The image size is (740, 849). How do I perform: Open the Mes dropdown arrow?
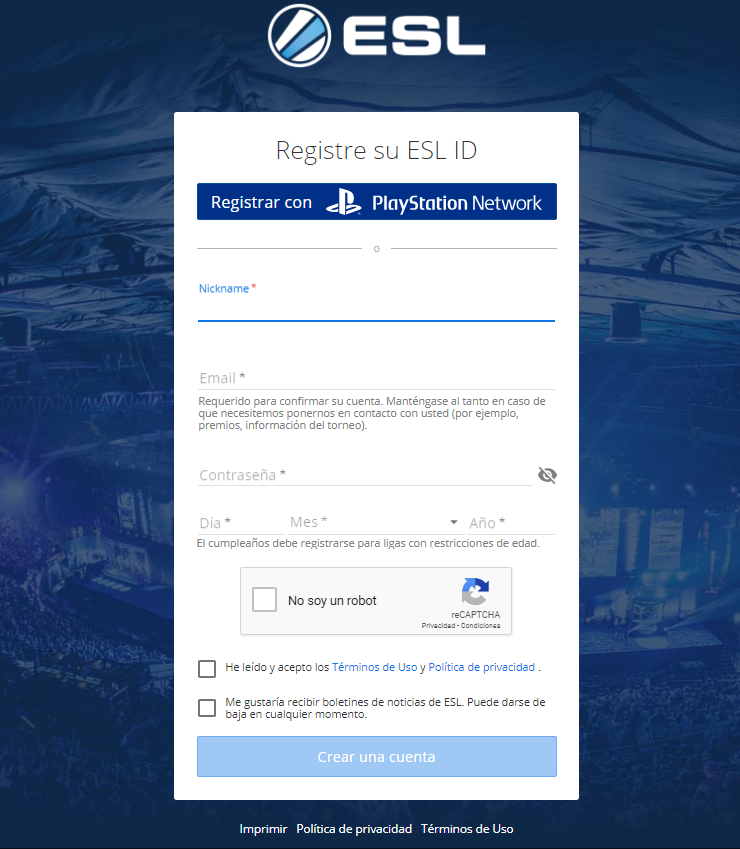pos(454,522)
